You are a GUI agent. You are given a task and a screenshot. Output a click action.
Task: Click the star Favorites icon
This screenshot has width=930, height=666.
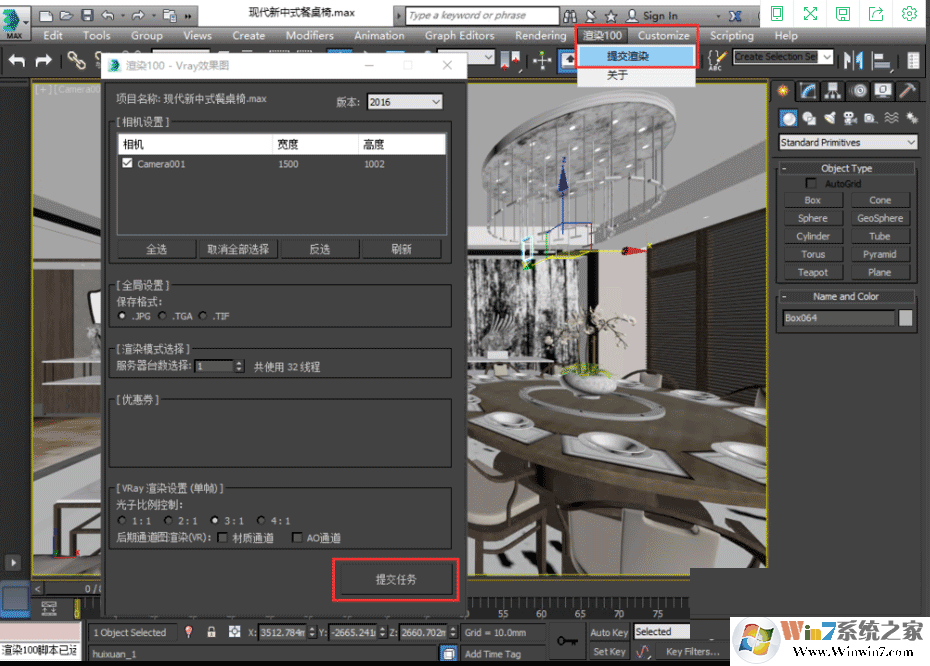pyautogui.click(x=611, y=16)
